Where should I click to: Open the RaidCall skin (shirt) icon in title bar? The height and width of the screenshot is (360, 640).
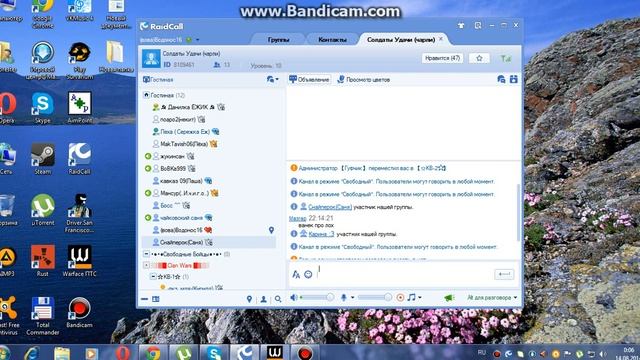(461, 26)
